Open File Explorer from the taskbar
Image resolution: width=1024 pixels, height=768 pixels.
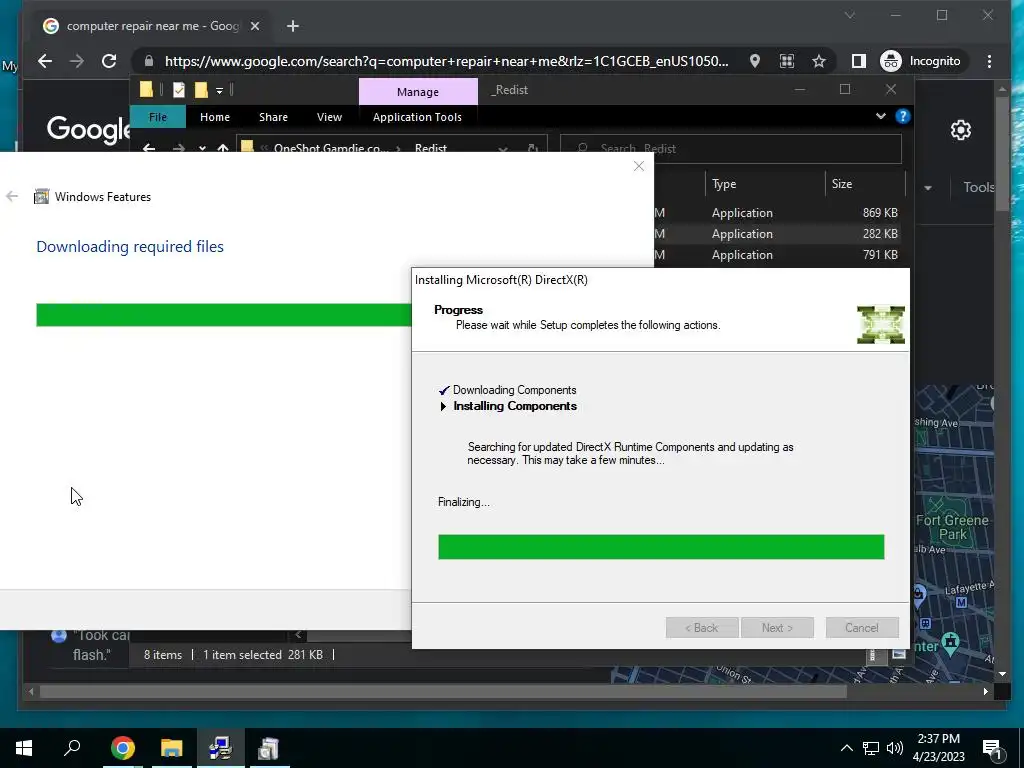[172, 748]
